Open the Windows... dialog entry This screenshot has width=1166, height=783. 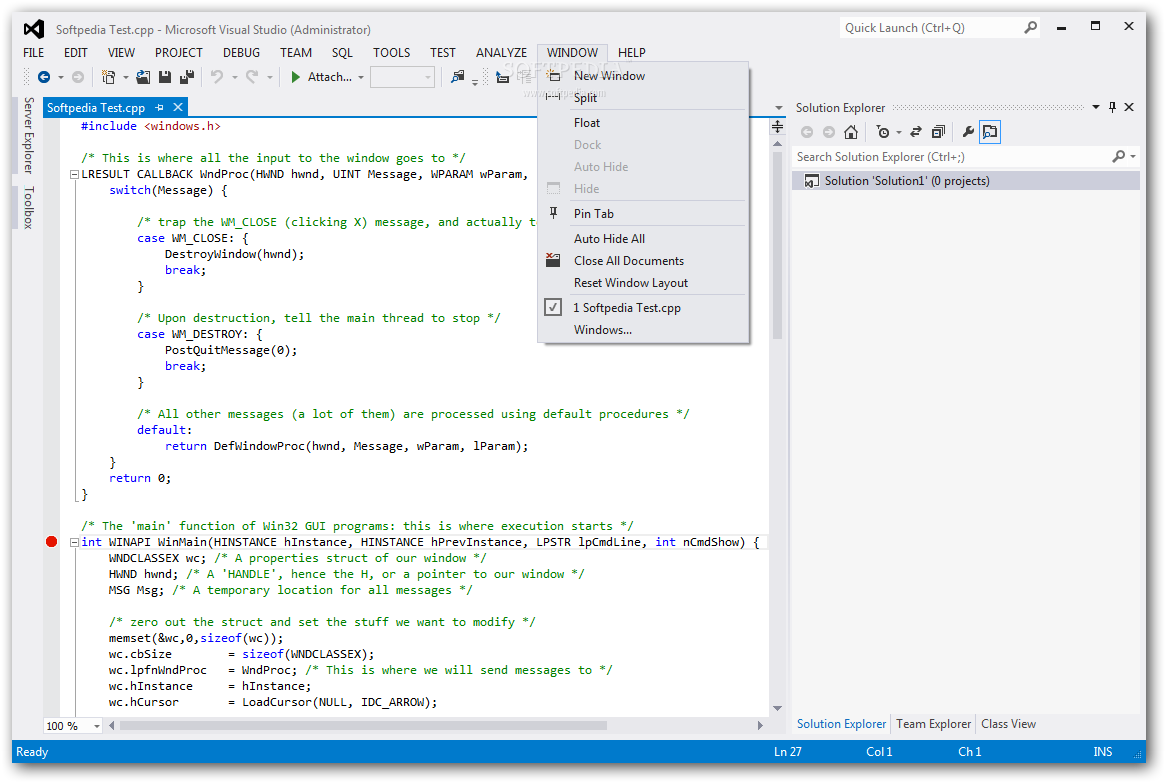tap(642, 329)
